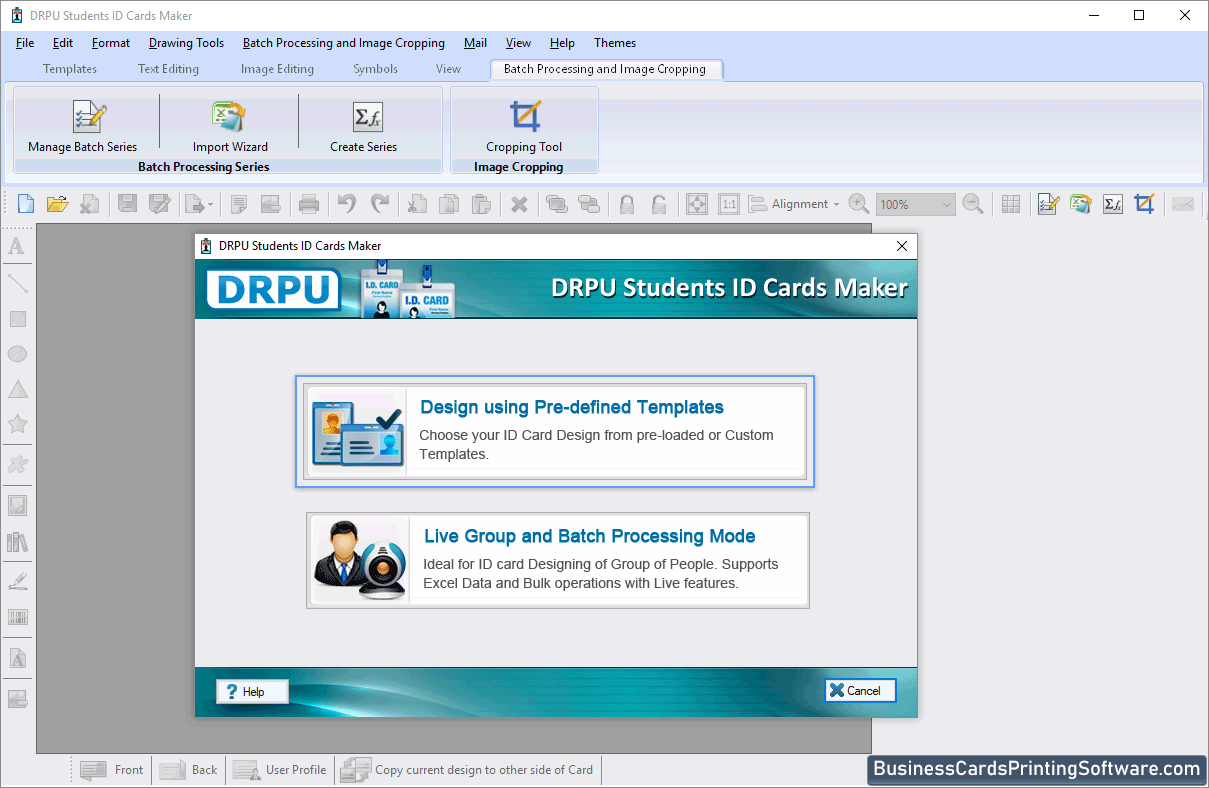Switch to the Text Editing tab
Image resolution: width=1209 pixels, height=788 pixels.
tap(168, 69)
